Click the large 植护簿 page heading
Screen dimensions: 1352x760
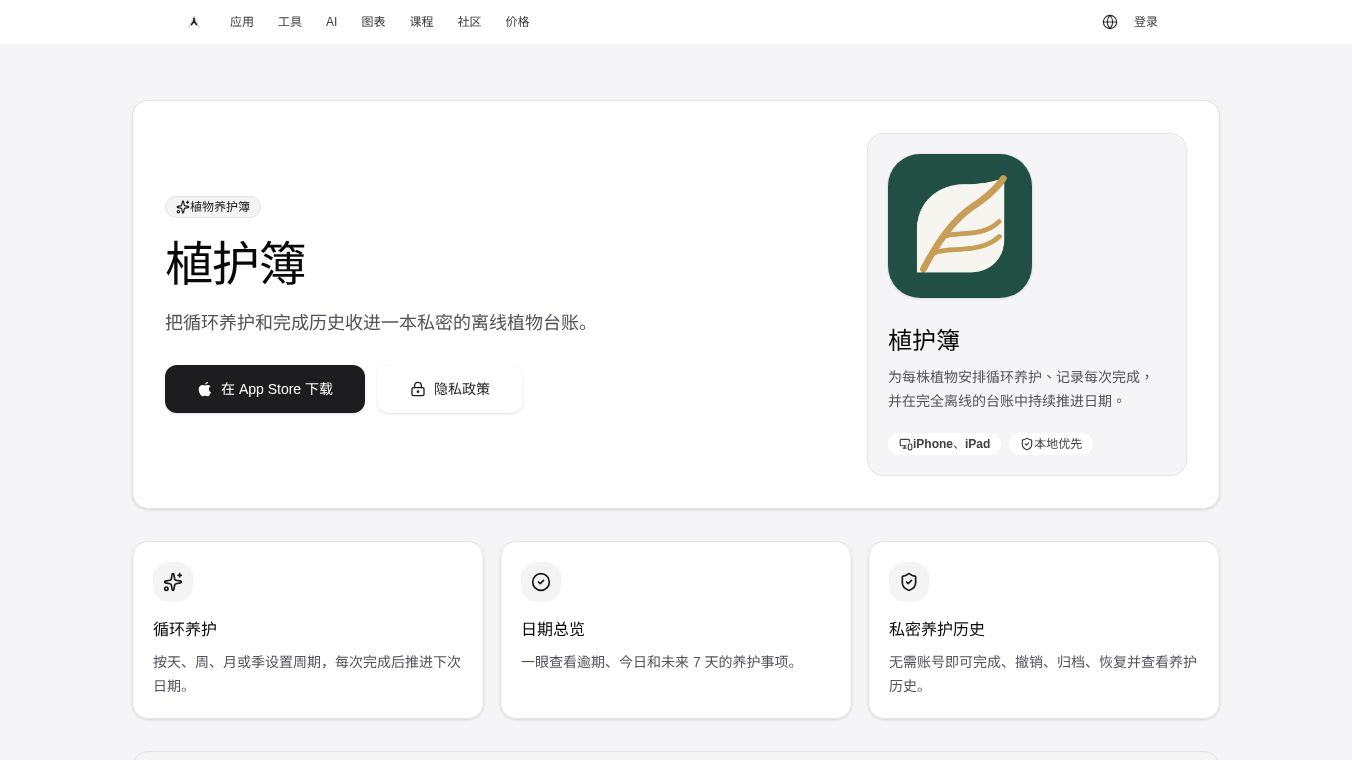click(x=236, y=263)
